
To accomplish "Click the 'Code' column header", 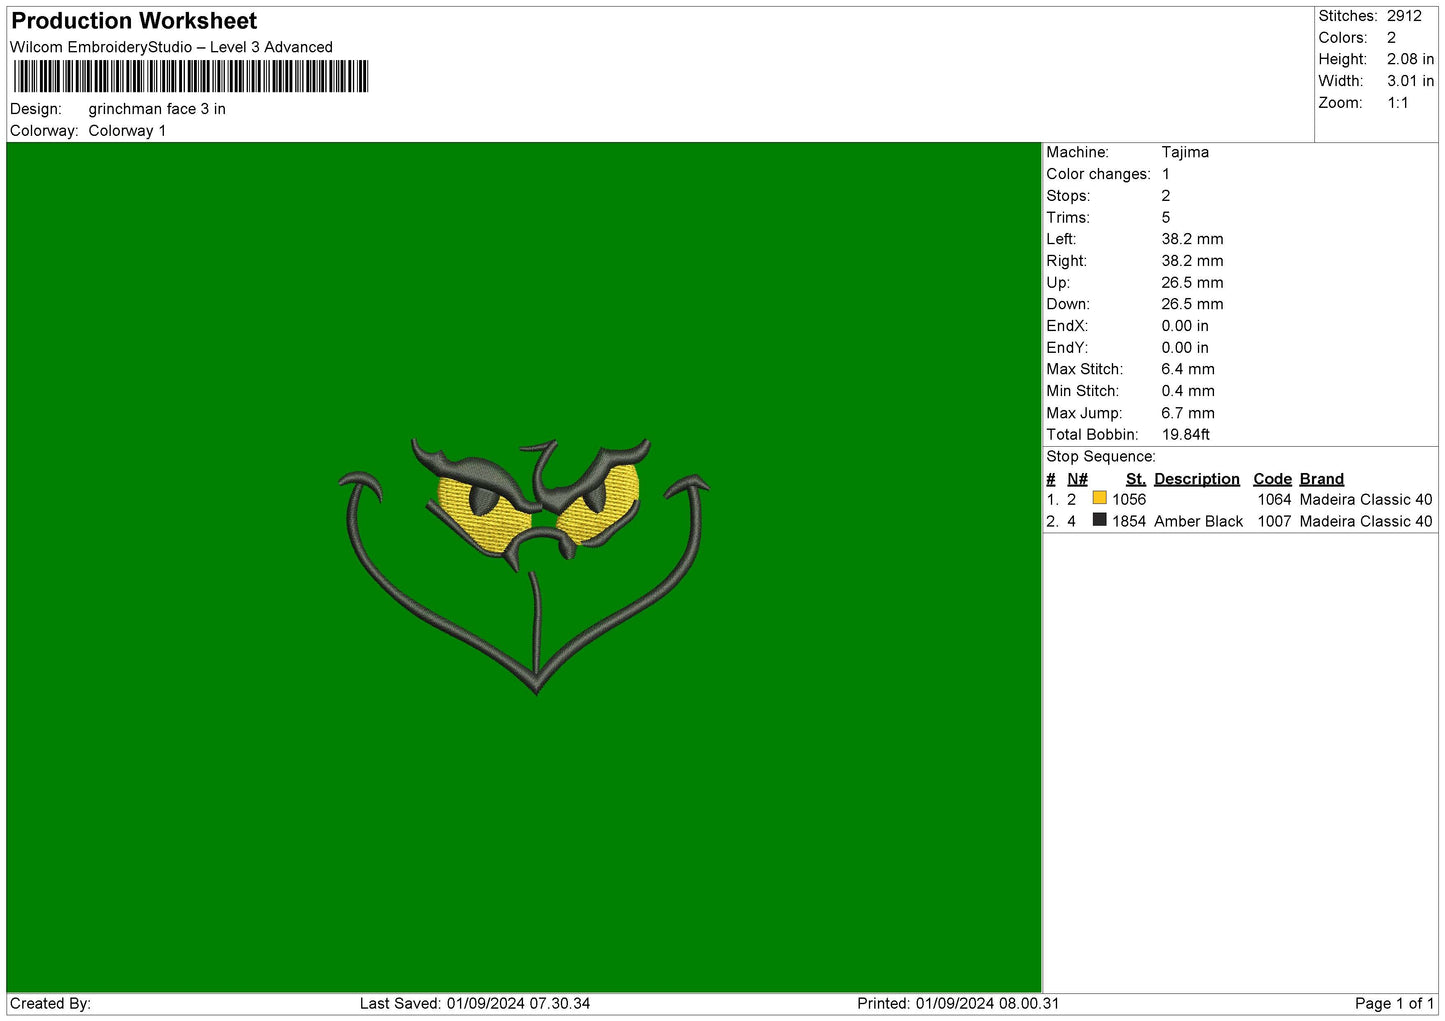I will (x=1272, y=479).
